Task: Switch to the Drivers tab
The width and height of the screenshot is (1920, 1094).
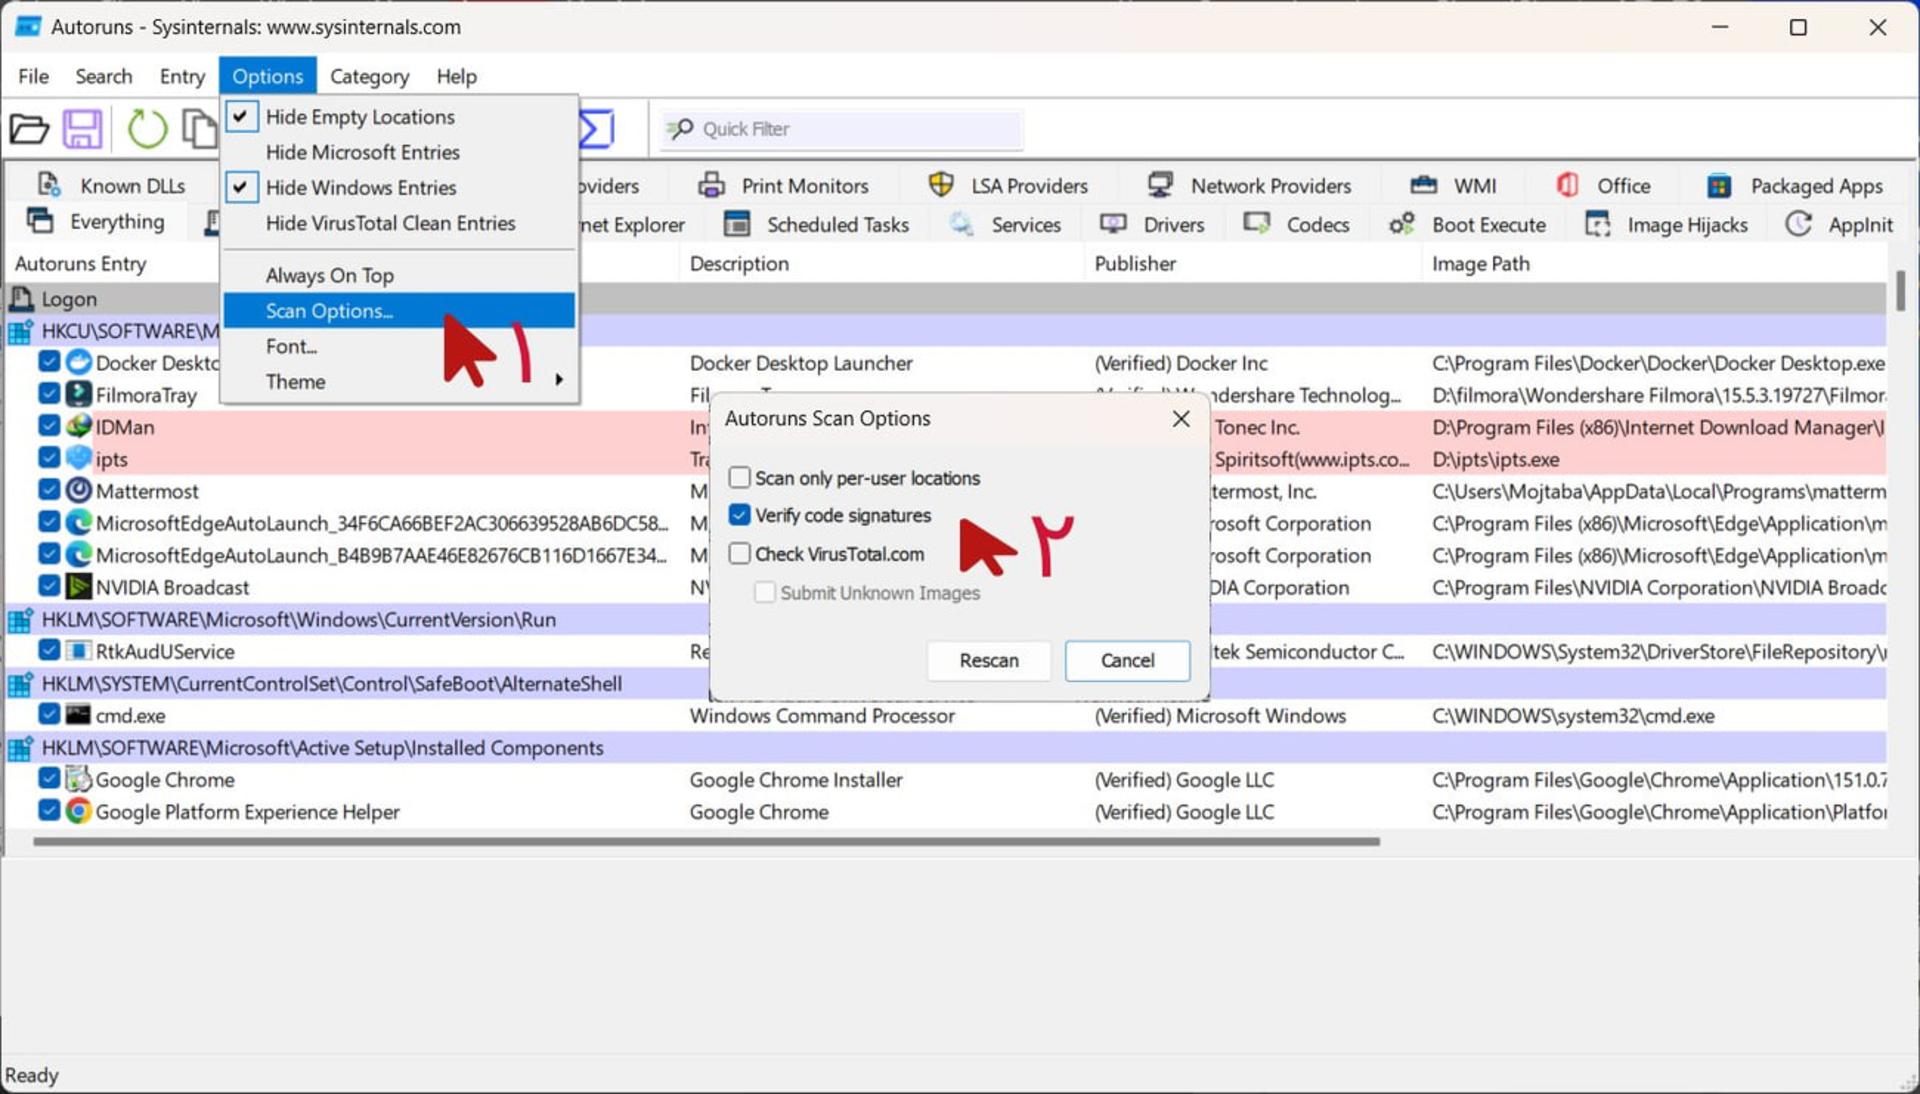Action: [x=1152, y=224]
